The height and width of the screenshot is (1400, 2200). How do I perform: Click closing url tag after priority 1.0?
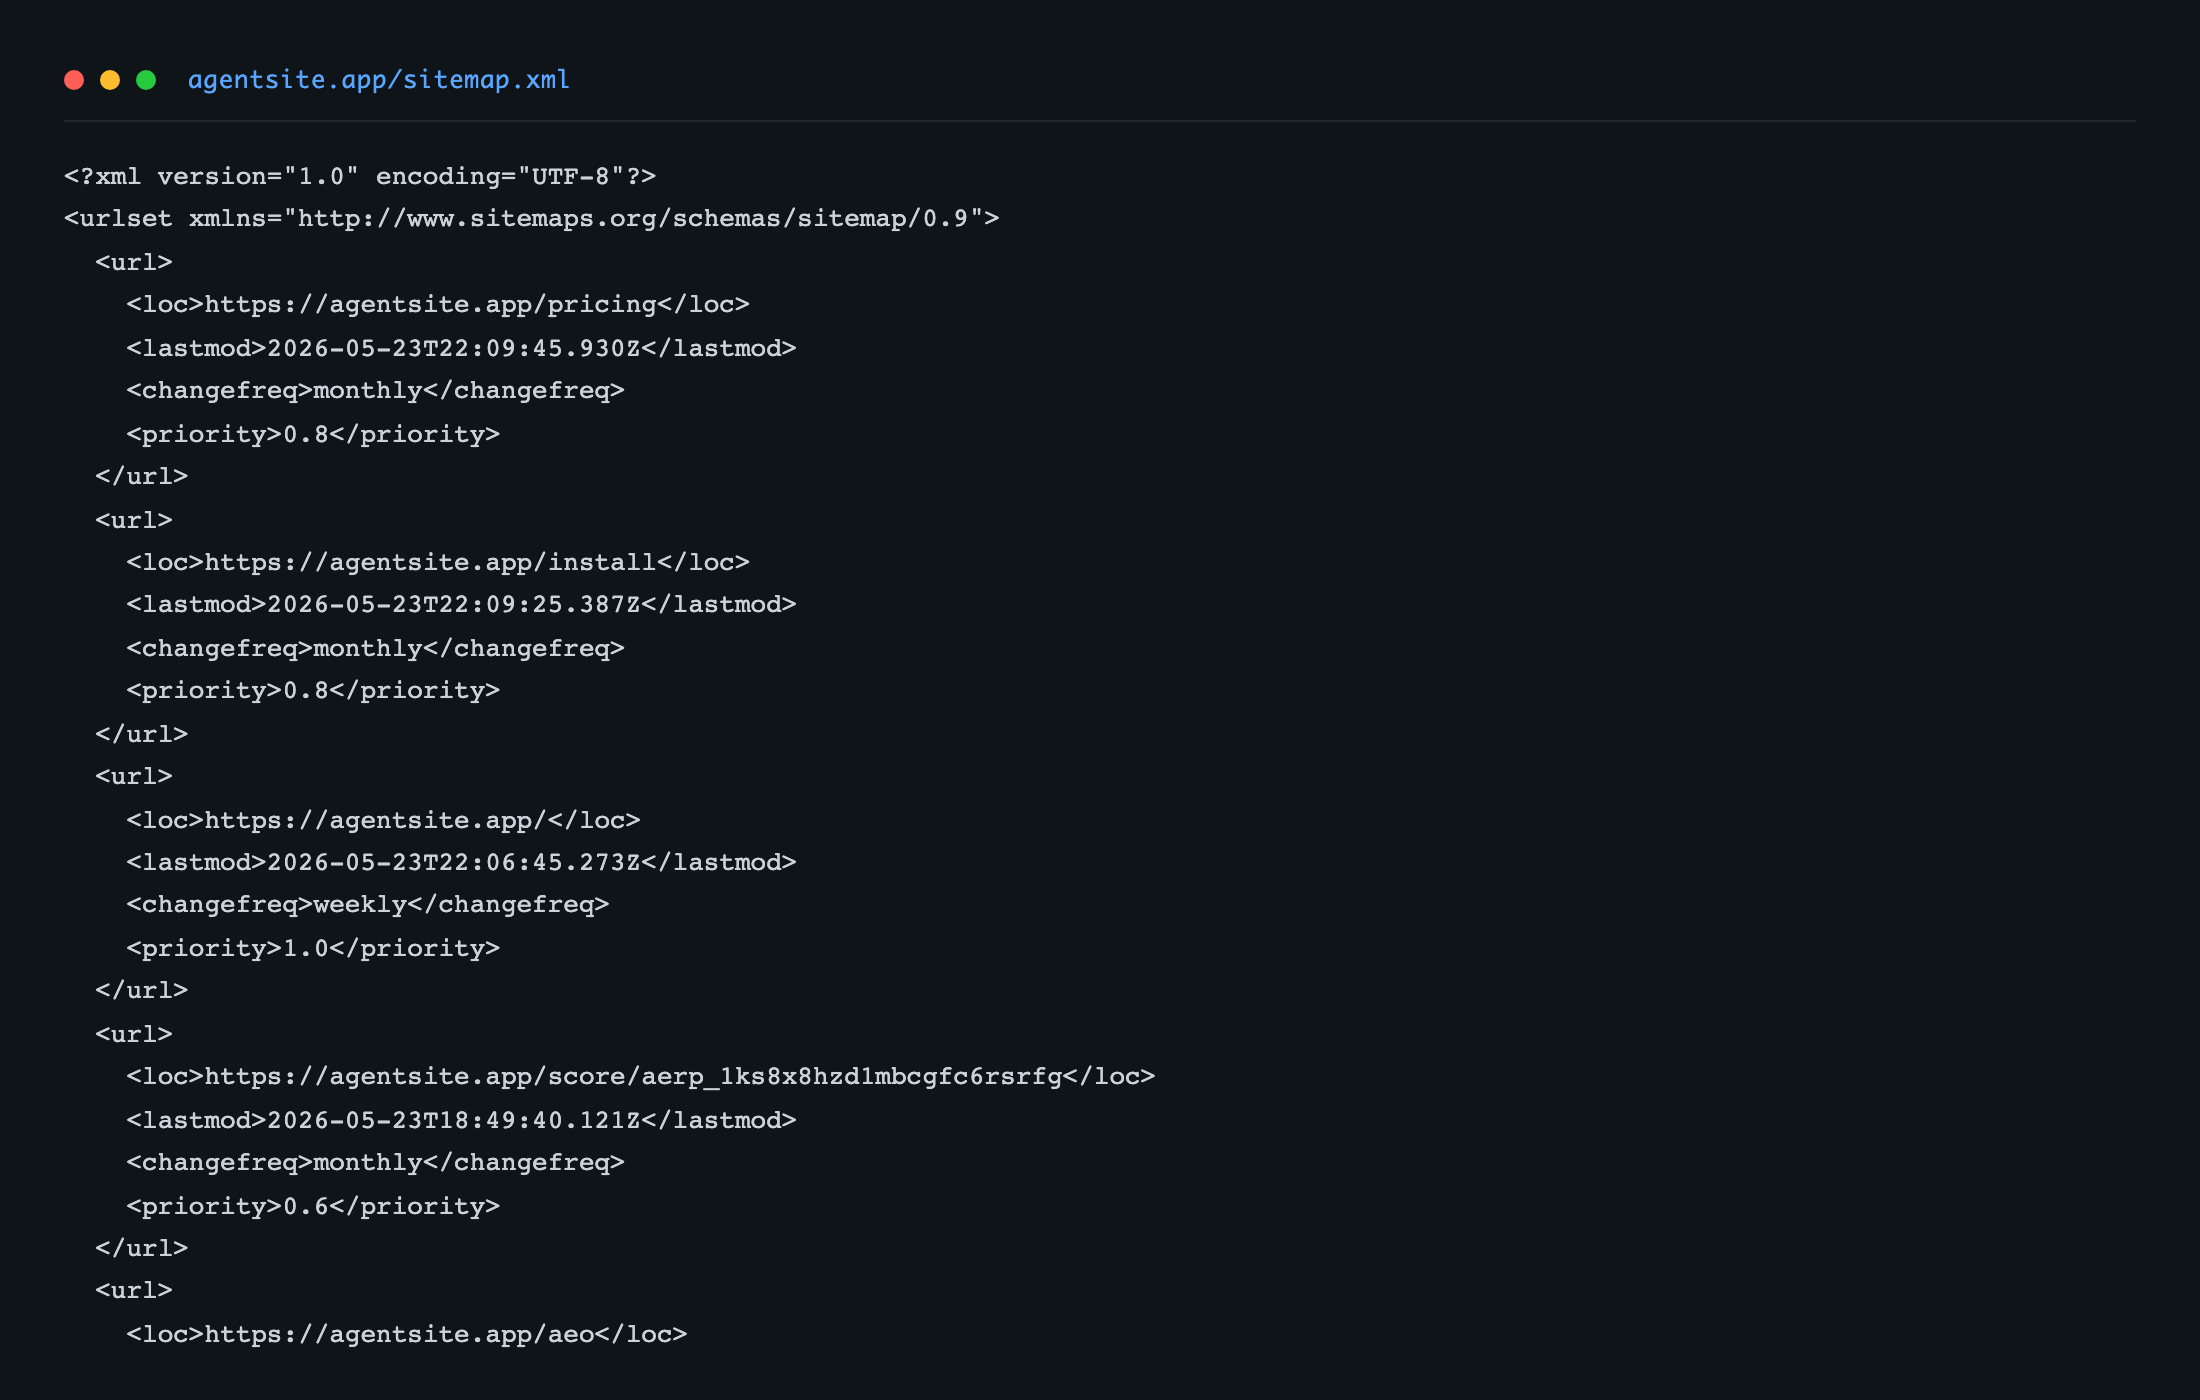[x=141, y=990]
